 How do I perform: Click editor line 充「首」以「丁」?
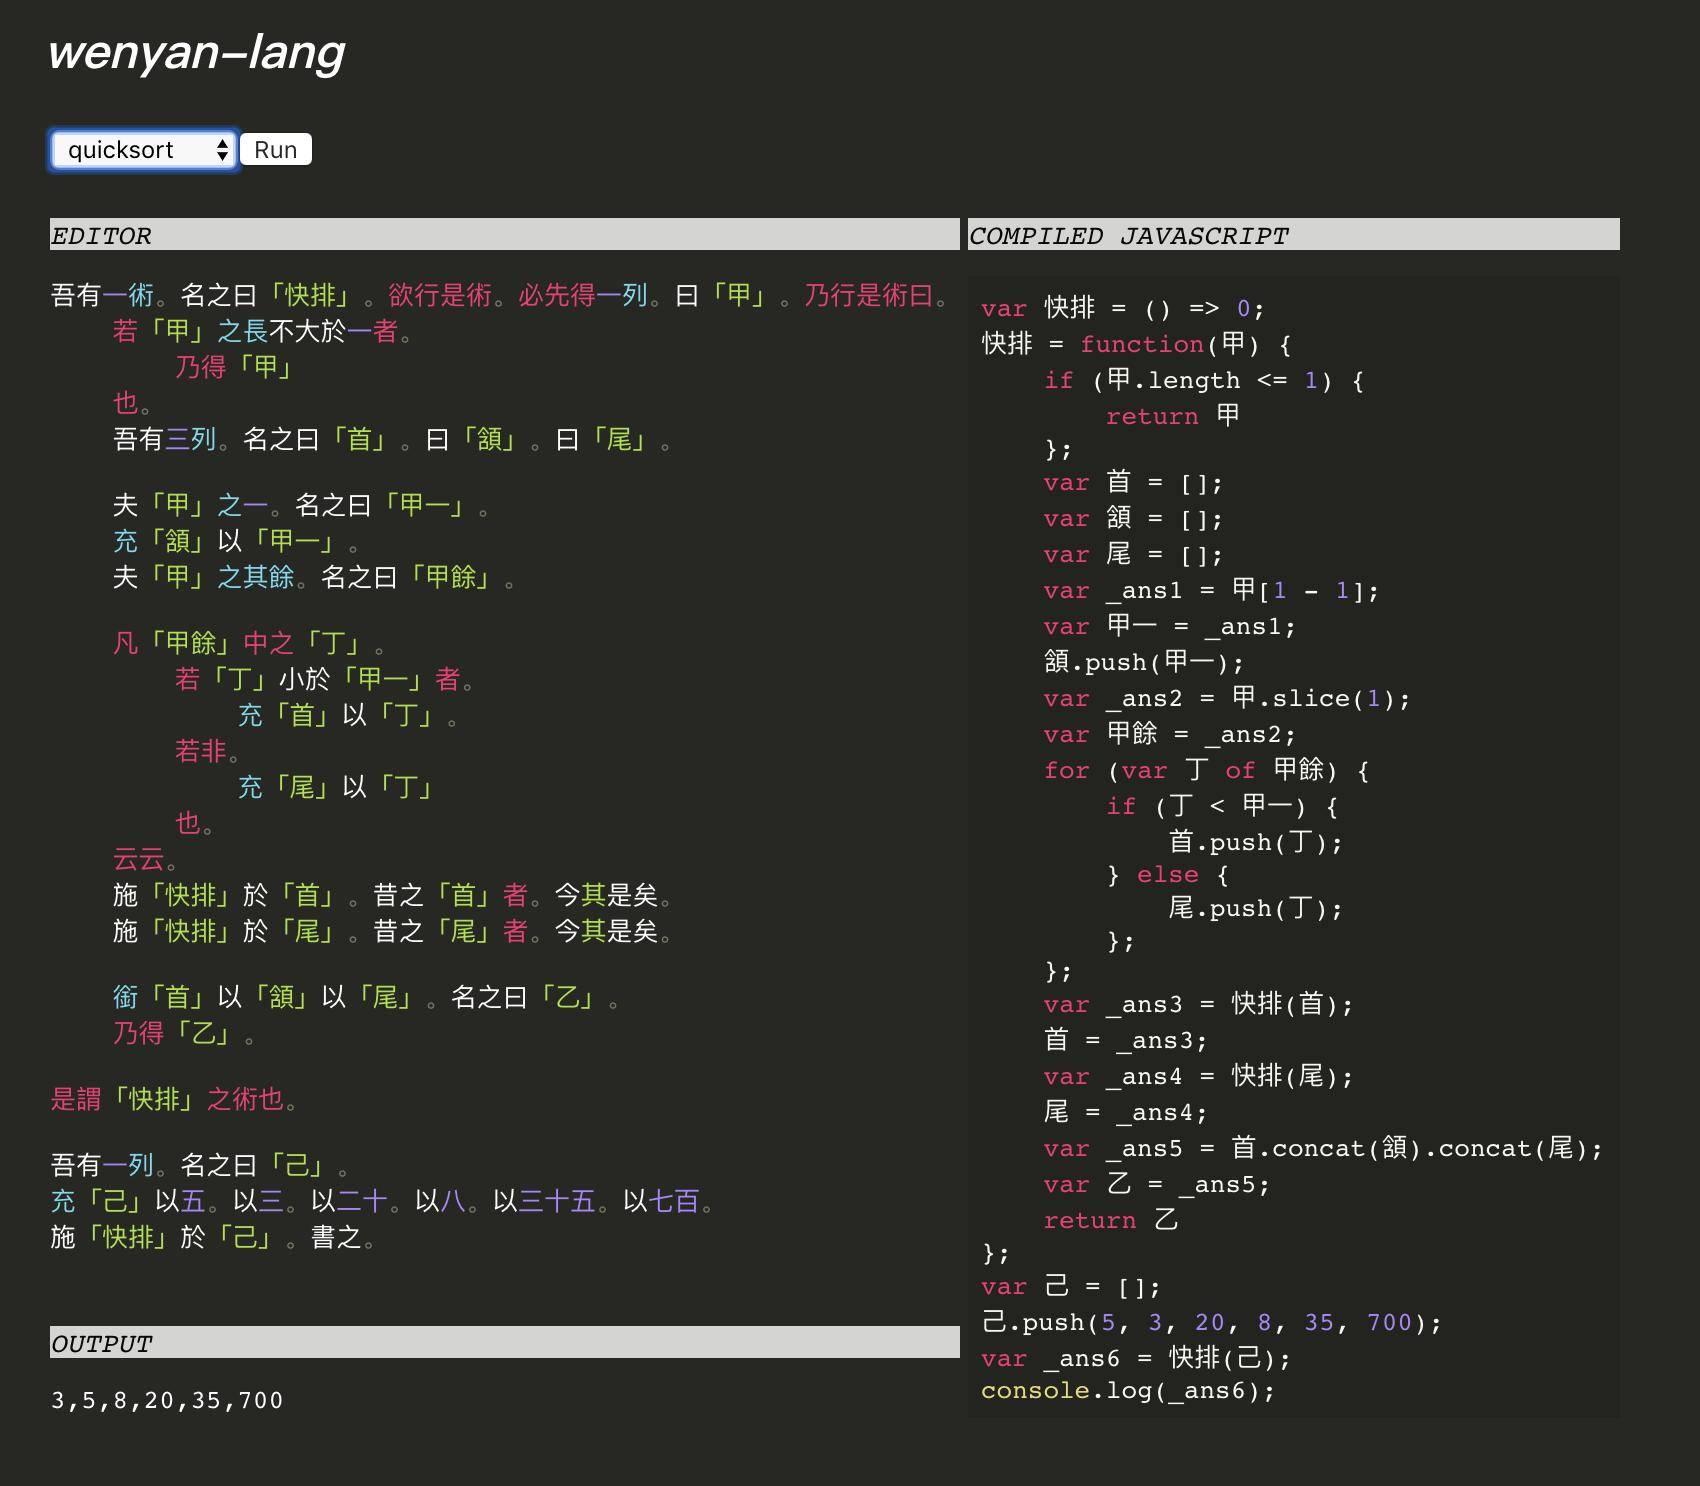[x=347, y=715]
